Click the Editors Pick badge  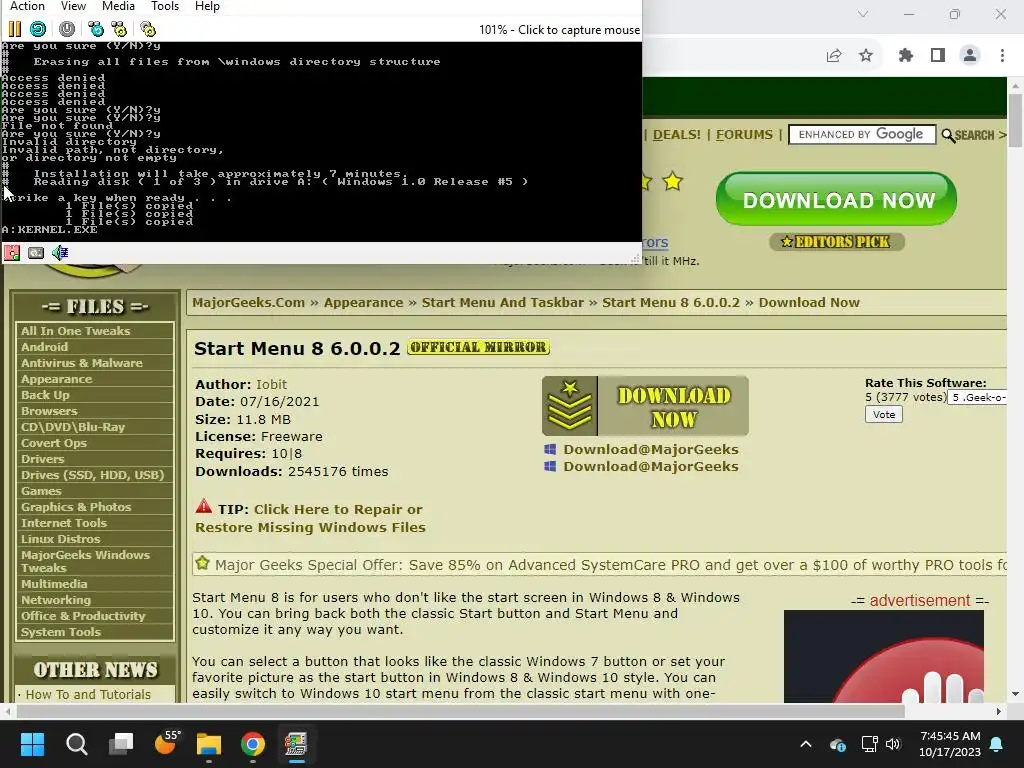pyautogui.click(x=837, y=242)
